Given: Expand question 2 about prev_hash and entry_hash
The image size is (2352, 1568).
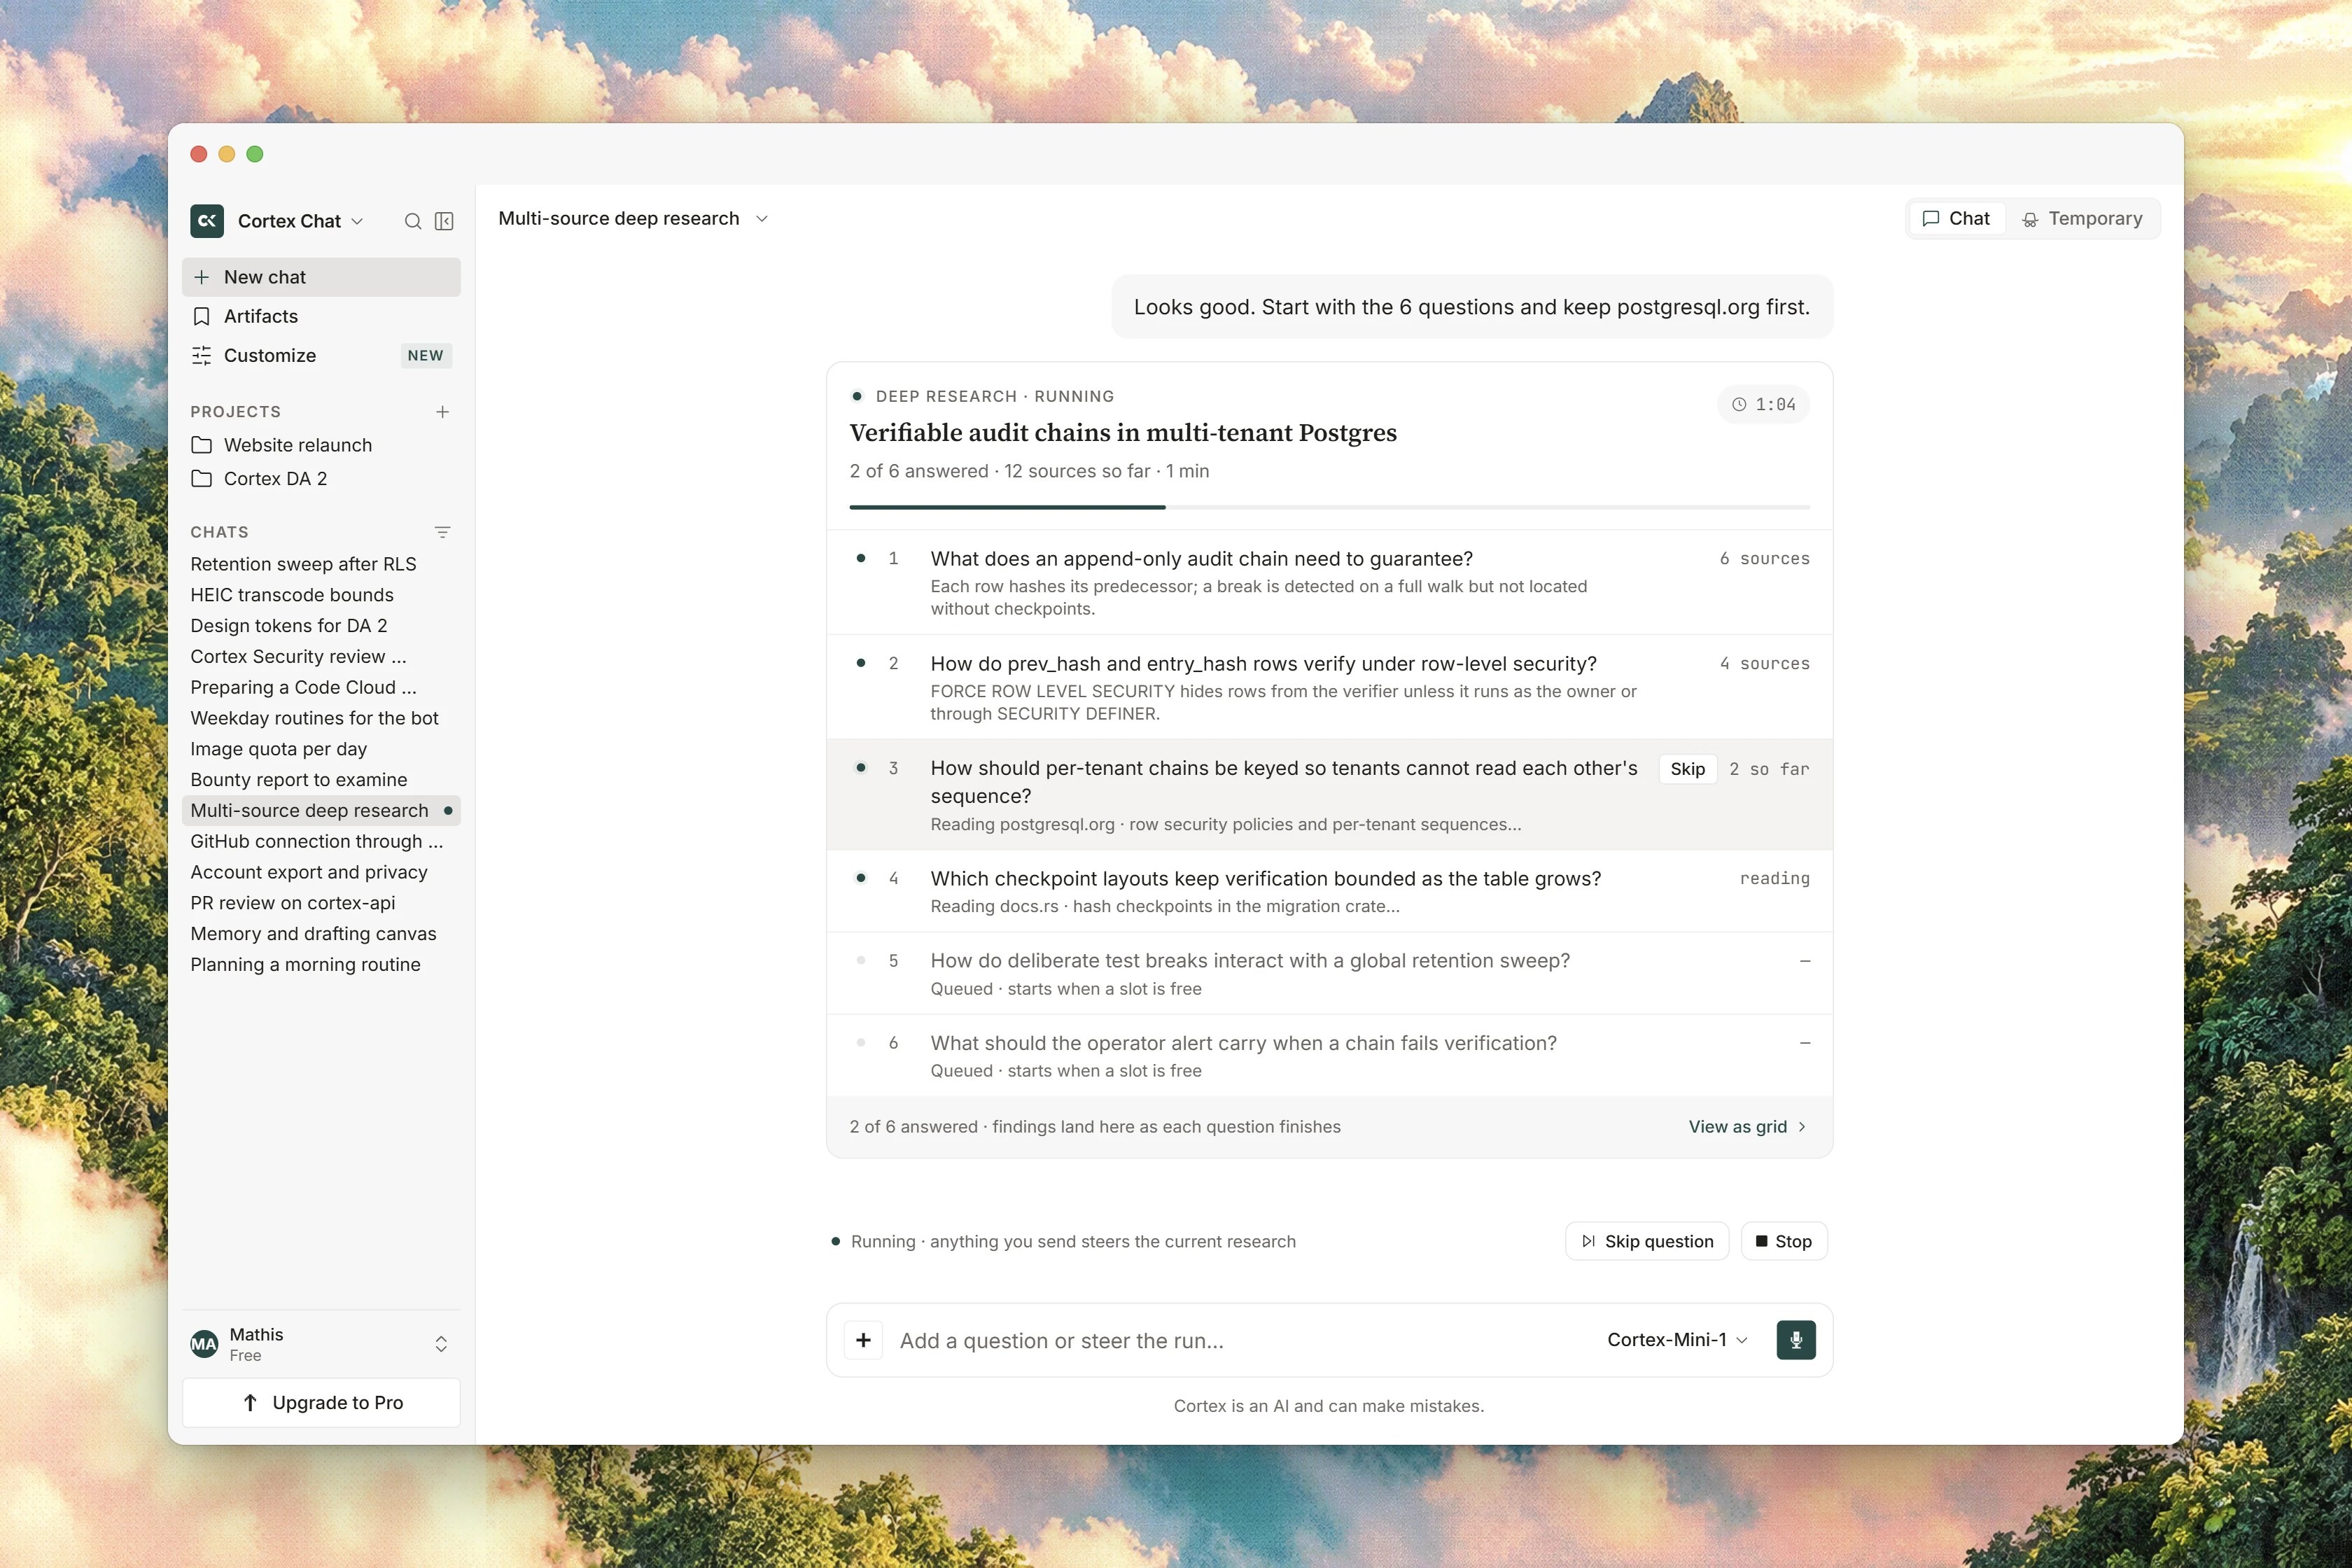Looking at the screenshot, I should coord(1329,687).
